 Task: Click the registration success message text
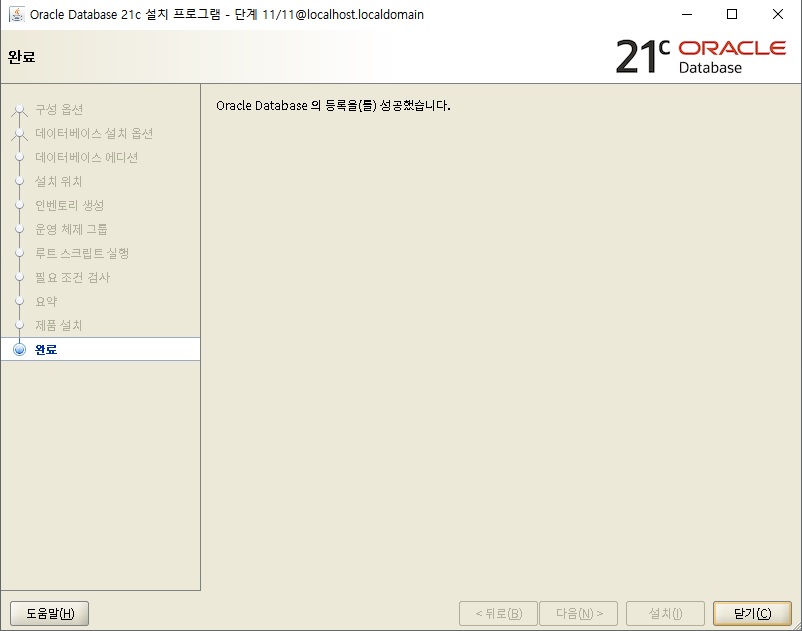(x=333, y=106)
